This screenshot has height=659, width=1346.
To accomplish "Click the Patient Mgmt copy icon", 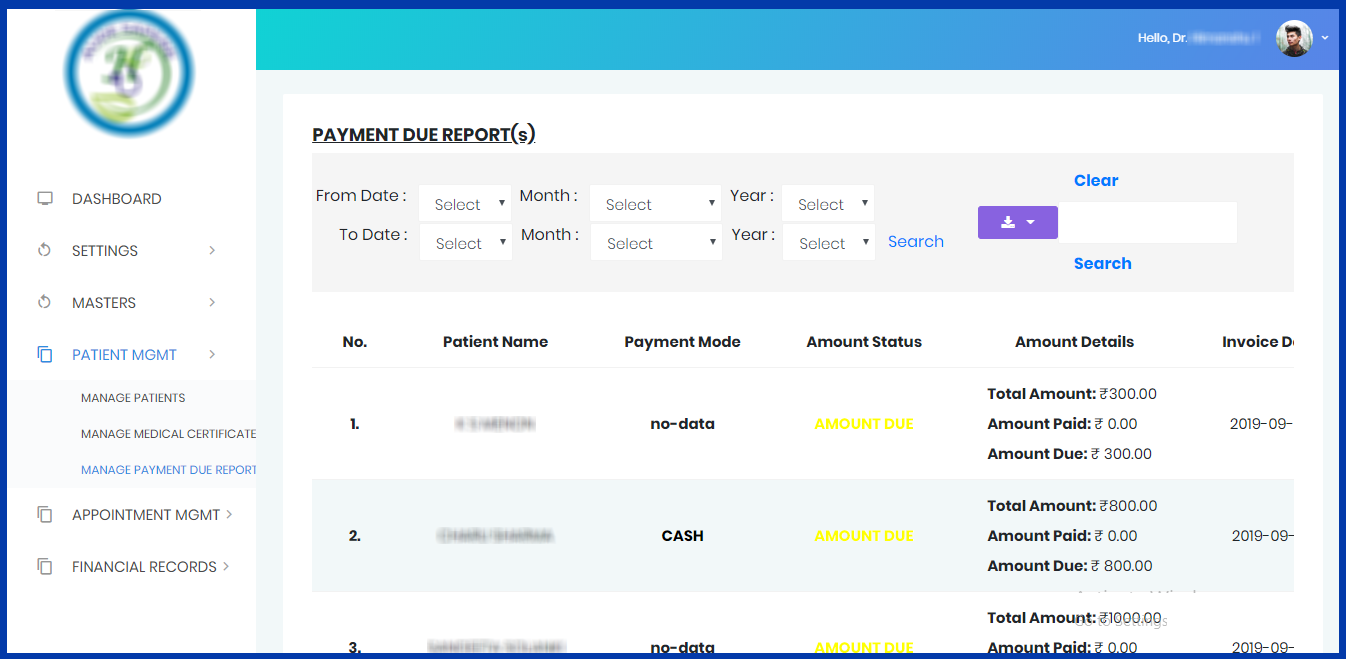I will coord(44,354).
